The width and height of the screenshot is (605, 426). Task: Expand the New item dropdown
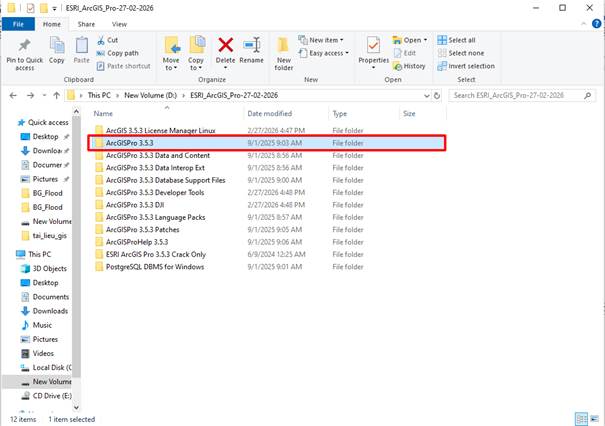pyautogui.click(x=327, y=40)
